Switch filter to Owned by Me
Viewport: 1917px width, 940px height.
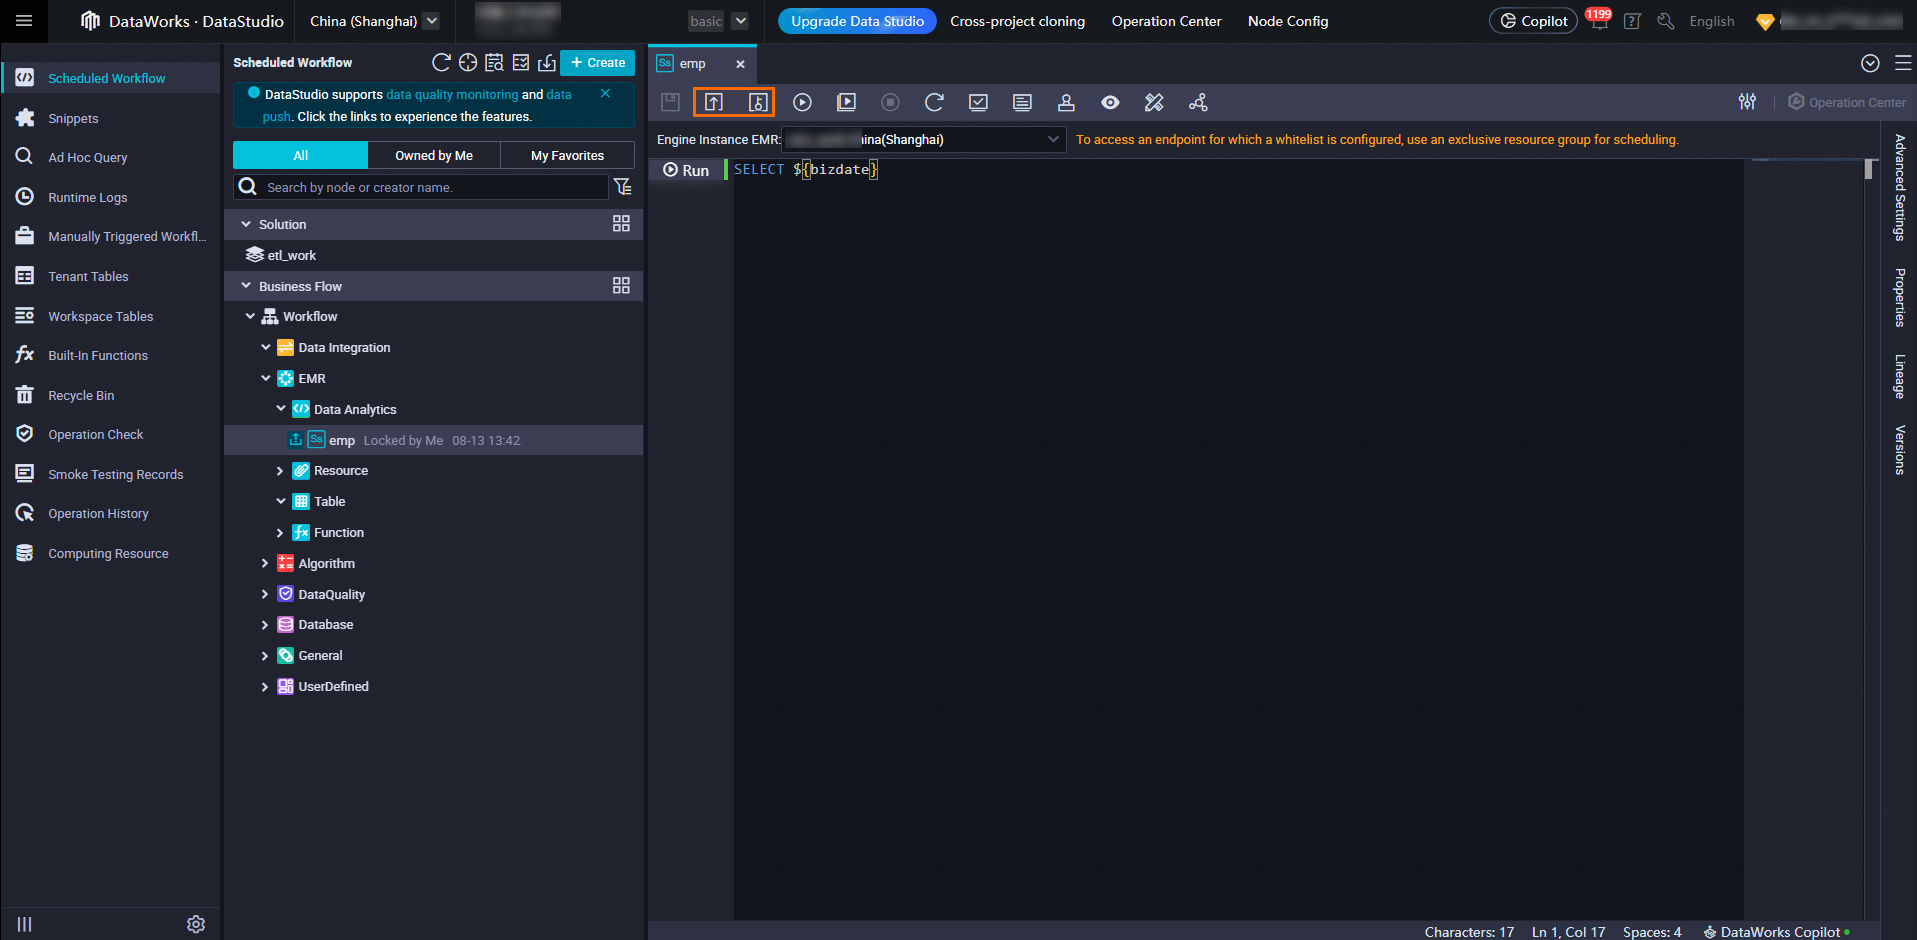(433, 155)
